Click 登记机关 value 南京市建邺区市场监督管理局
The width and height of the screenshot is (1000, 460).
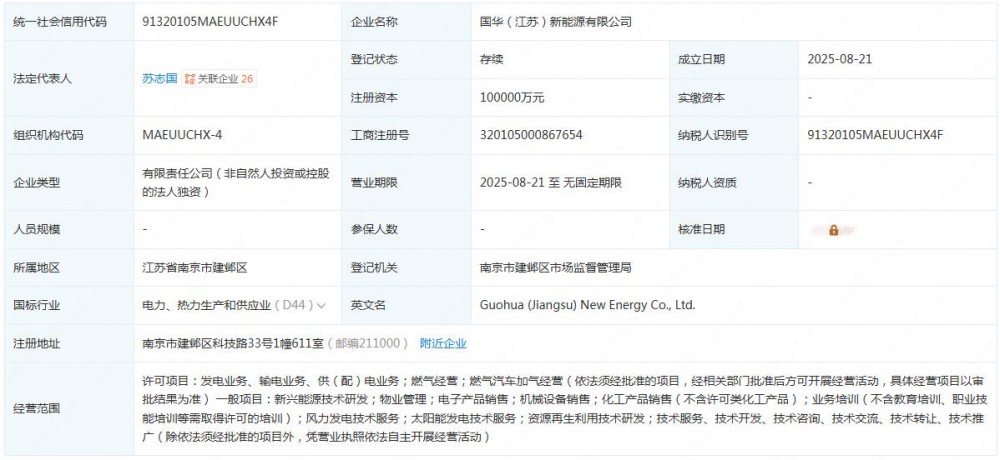click(x=555, y=268)
